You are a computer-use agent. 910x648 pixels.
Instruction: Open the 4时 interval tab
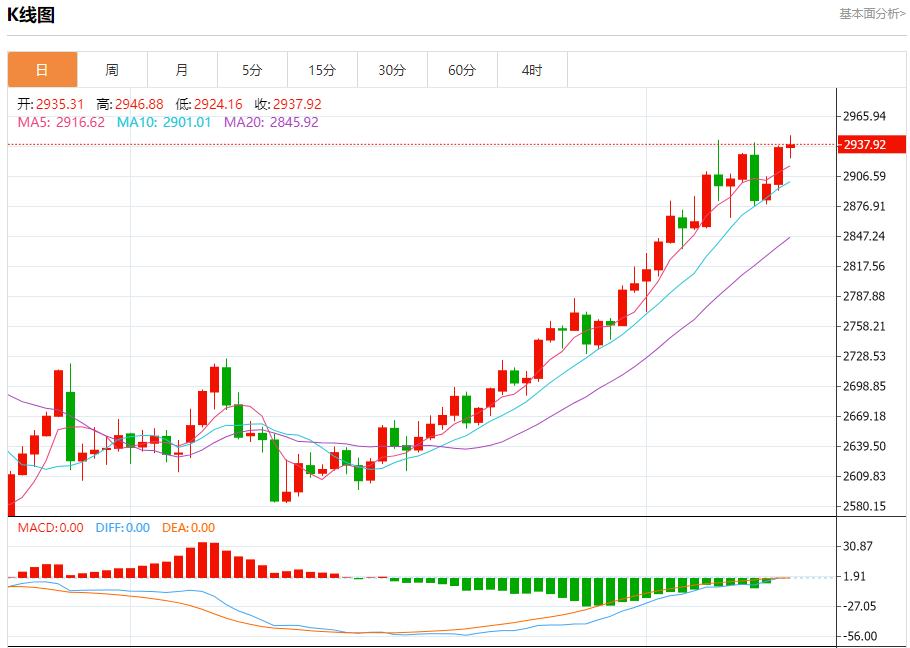point(532,70)
